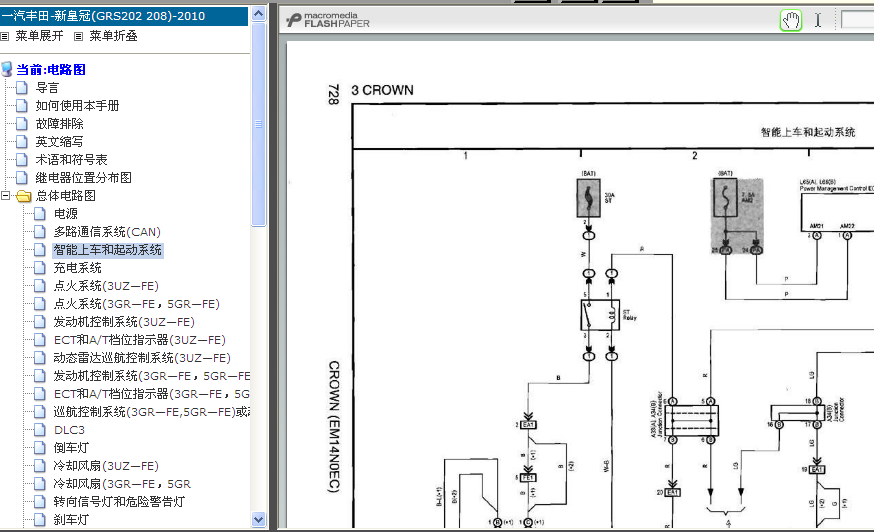This screenshot has width=874, height=532.
Task: Open 多路通信系统(CAN) diagram
Action: pyautogui.click(x=107, y=231)
